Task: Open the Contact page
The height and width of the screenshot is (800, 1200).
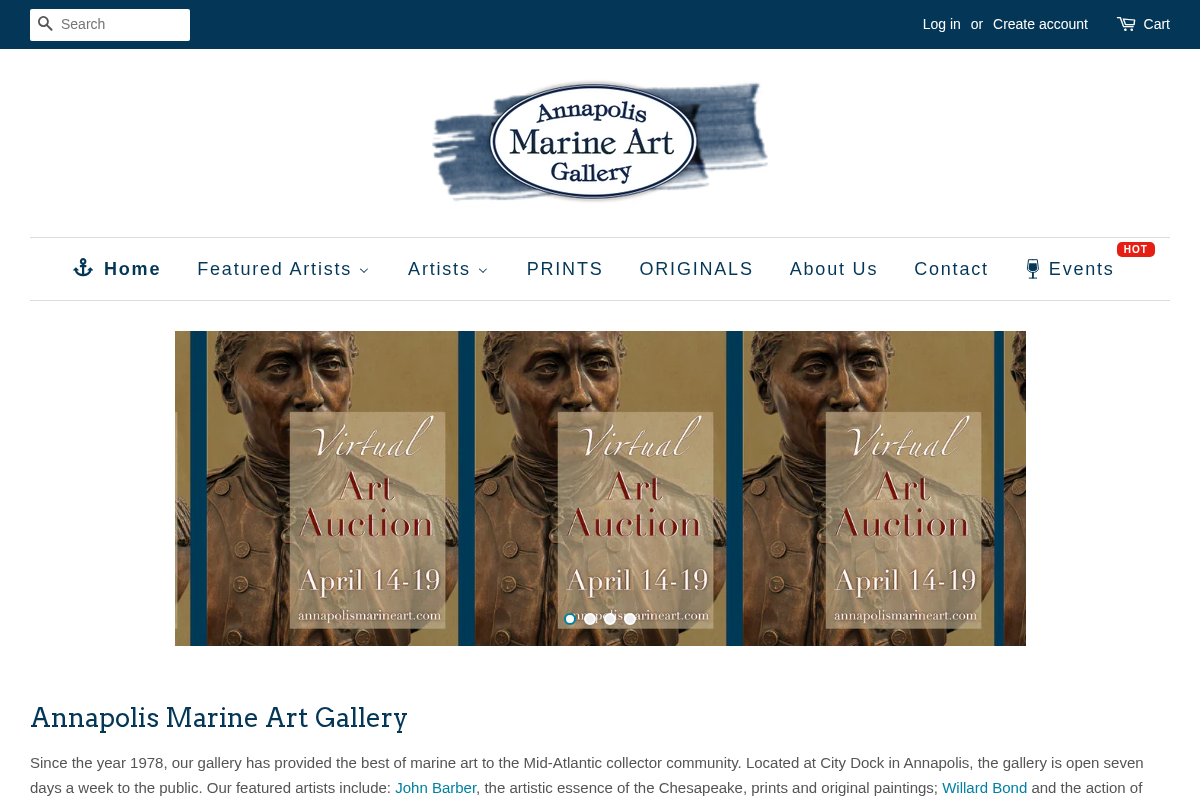Action: point(951,267)
